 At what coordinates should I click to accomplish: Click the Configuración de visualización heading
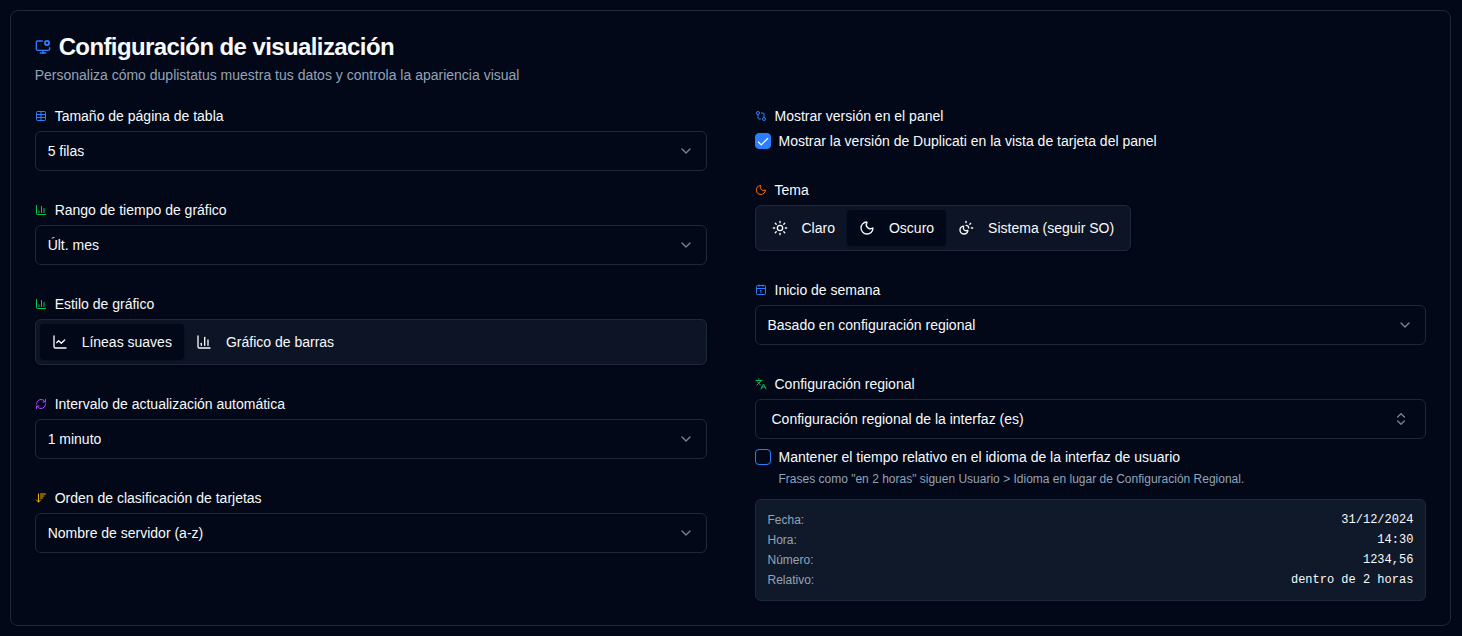coord(226,46)
